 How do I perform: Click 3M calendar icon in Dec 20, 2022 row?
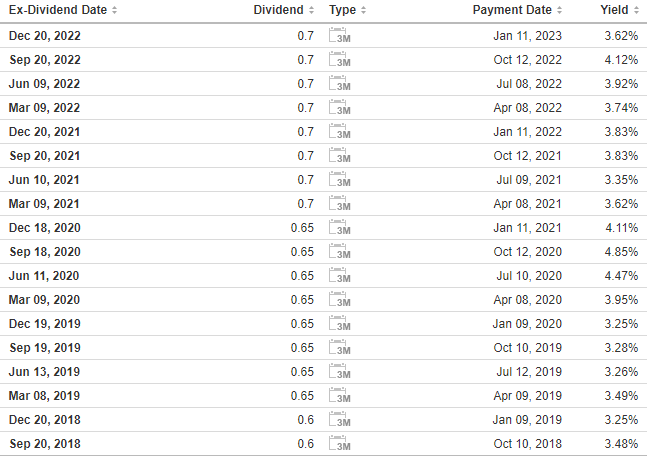click(340, 35)
